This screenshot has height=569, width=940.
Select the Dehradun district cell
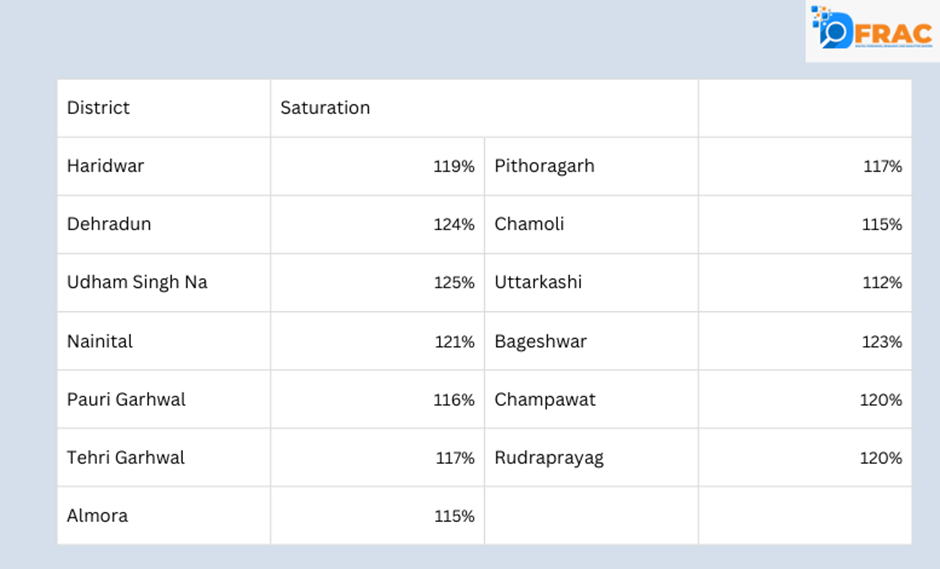click(109, 224)
